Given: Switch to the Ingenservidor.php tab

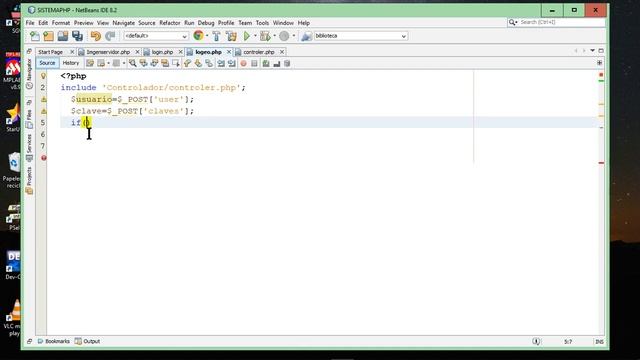Looking at the screenshot, I should 108,52.
